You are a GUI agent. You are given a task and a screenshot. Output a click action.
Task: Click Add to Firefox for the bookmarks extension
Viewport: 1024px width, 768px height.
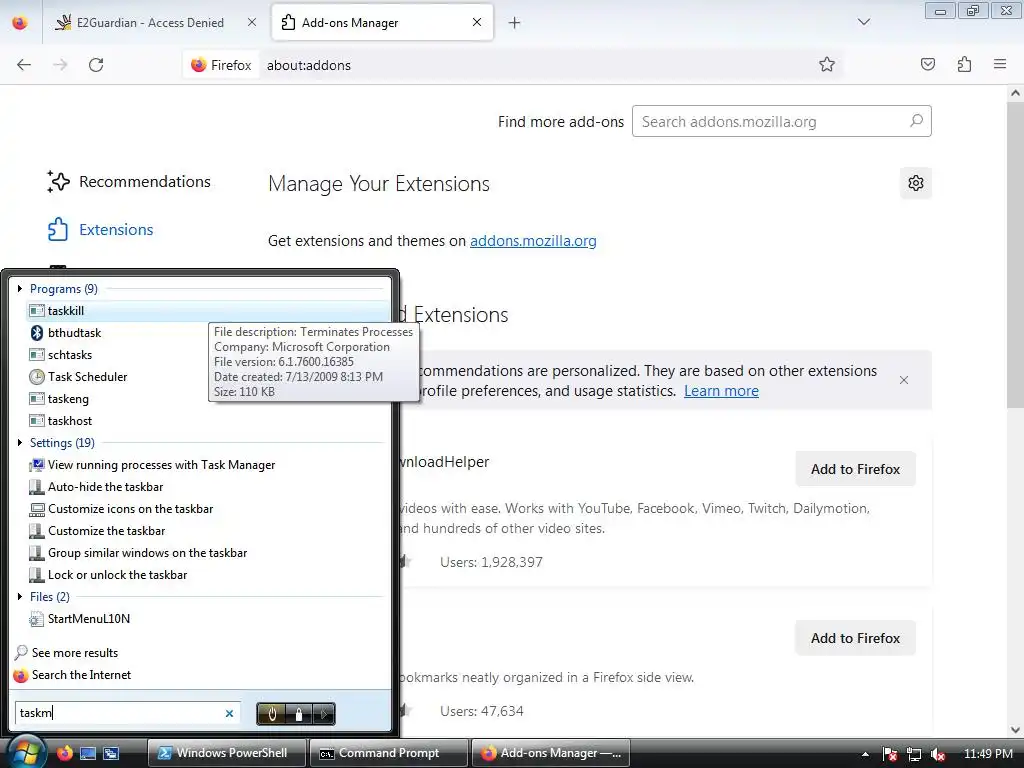[856, 638]
